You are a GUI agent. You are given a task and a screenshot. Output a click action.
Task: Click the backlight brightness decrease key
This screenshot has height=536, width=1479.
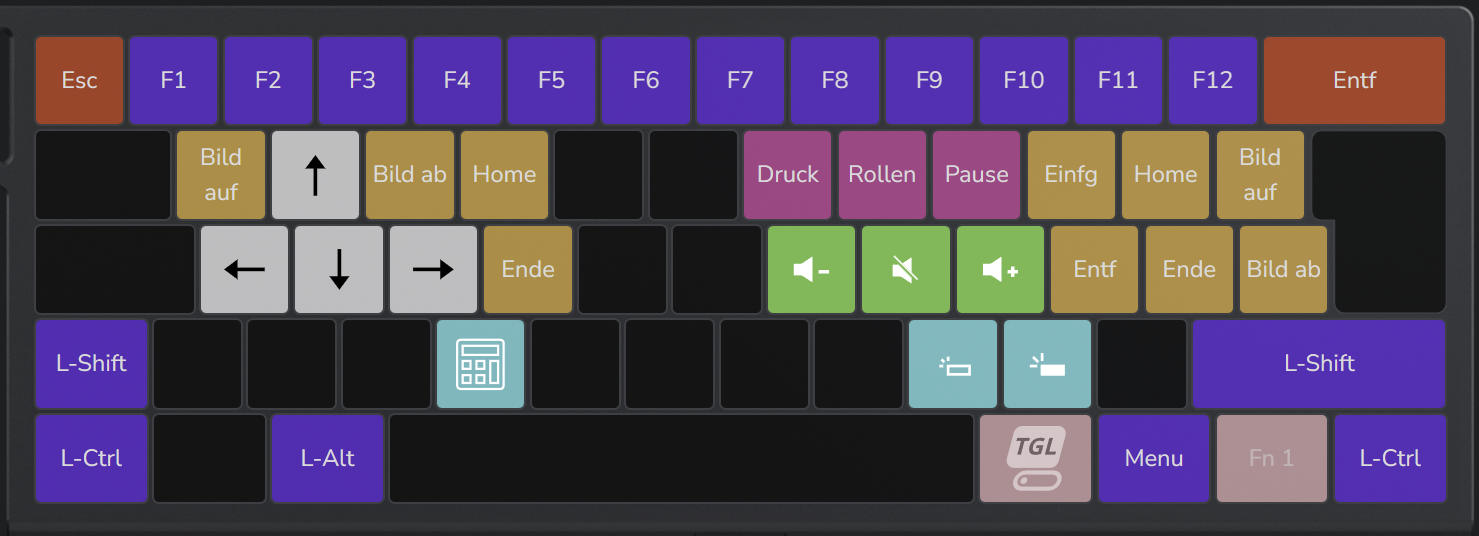953,364
